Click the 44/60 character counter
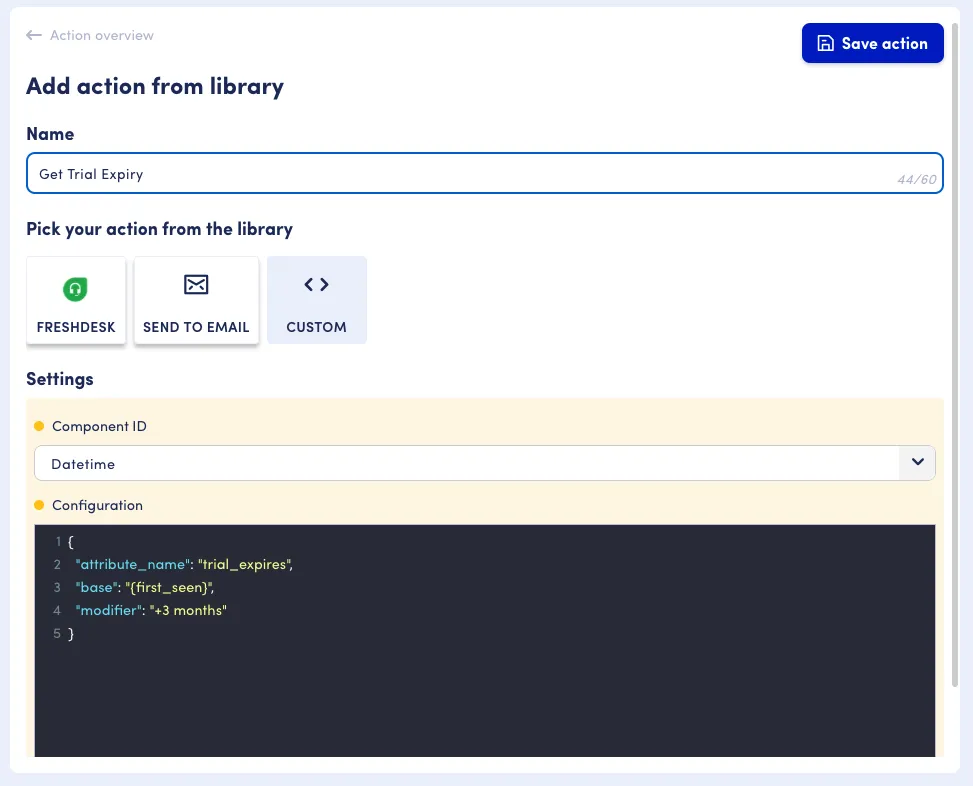This screenshot has height=786, width=973. pyautogui.click(x=917, y=179)
